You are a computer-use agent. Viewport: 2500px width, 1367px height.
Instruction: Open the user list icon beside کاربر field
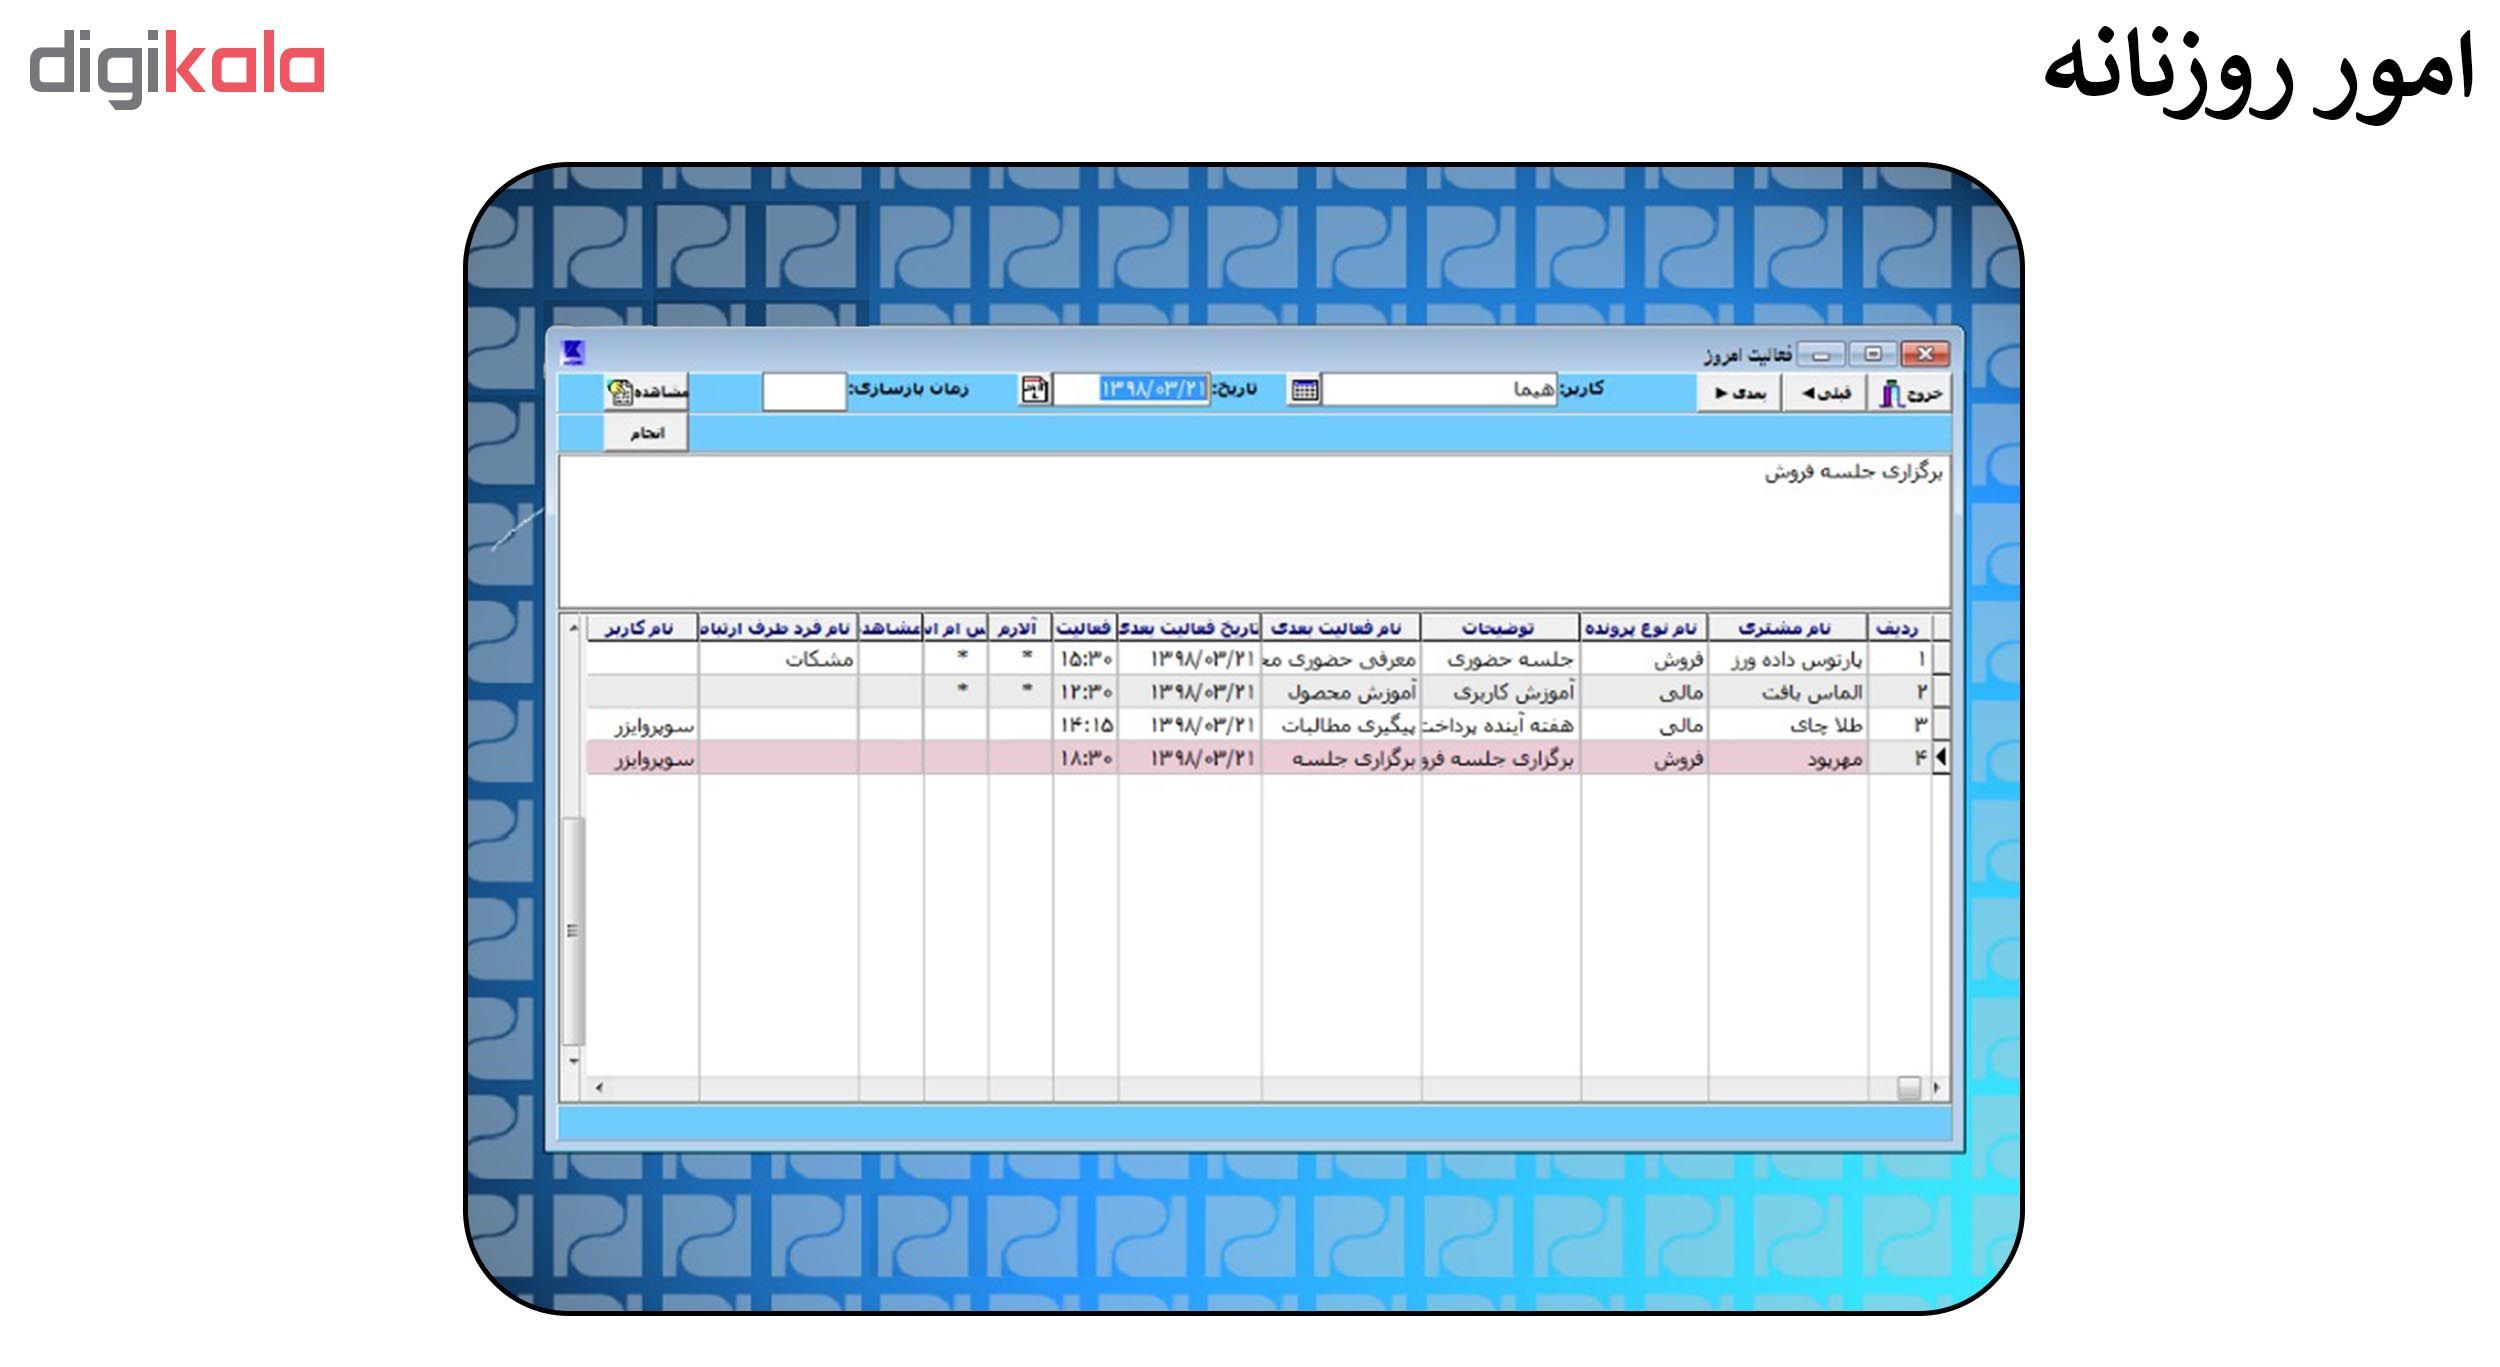click(1304, 390)
